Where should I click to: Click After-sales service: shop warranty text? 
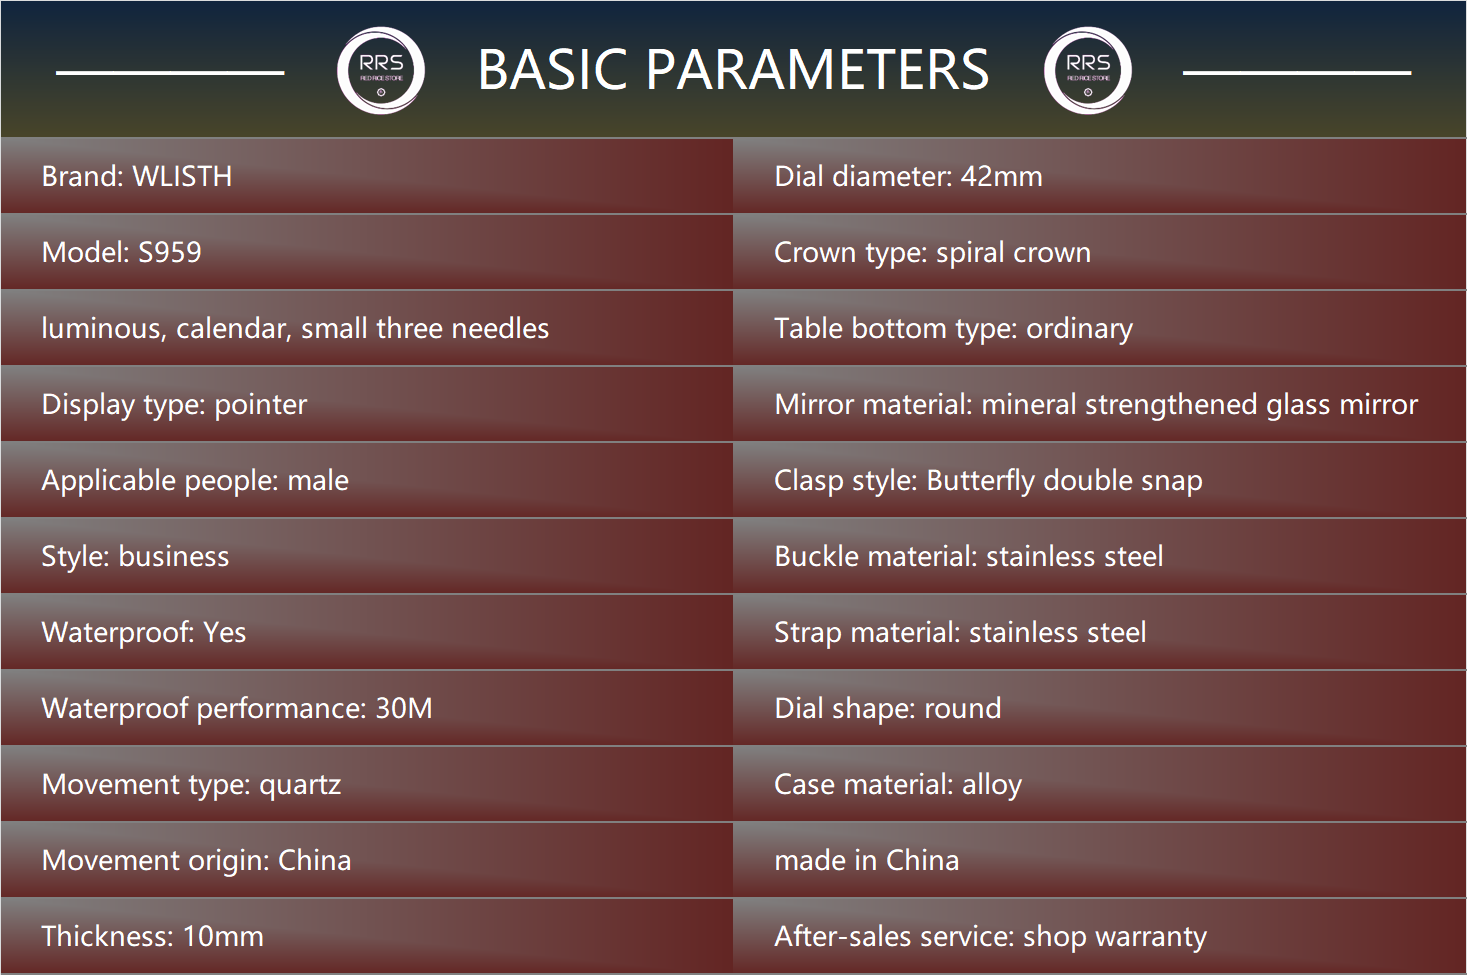click(x=990, y=937)
